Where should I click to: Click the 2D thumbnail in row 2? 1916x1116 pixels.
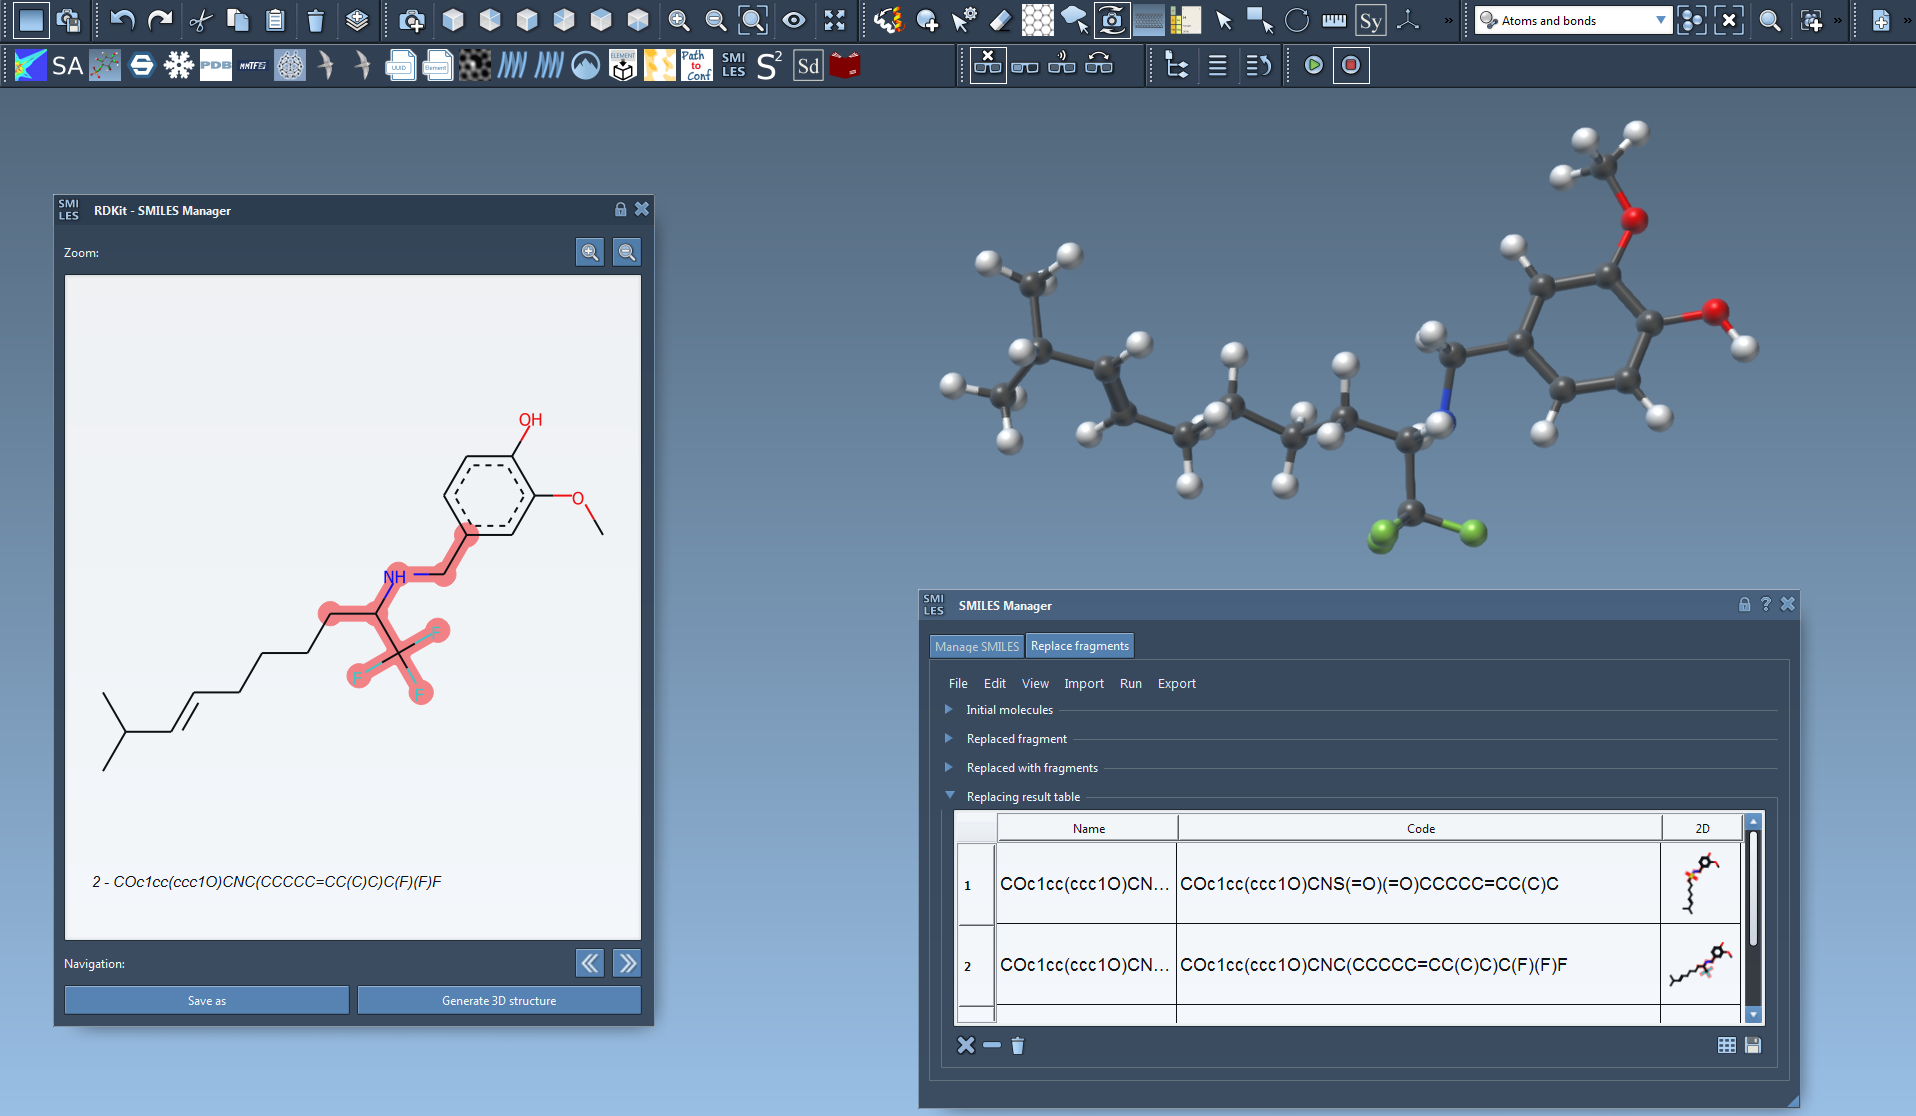click(1701, 965)
